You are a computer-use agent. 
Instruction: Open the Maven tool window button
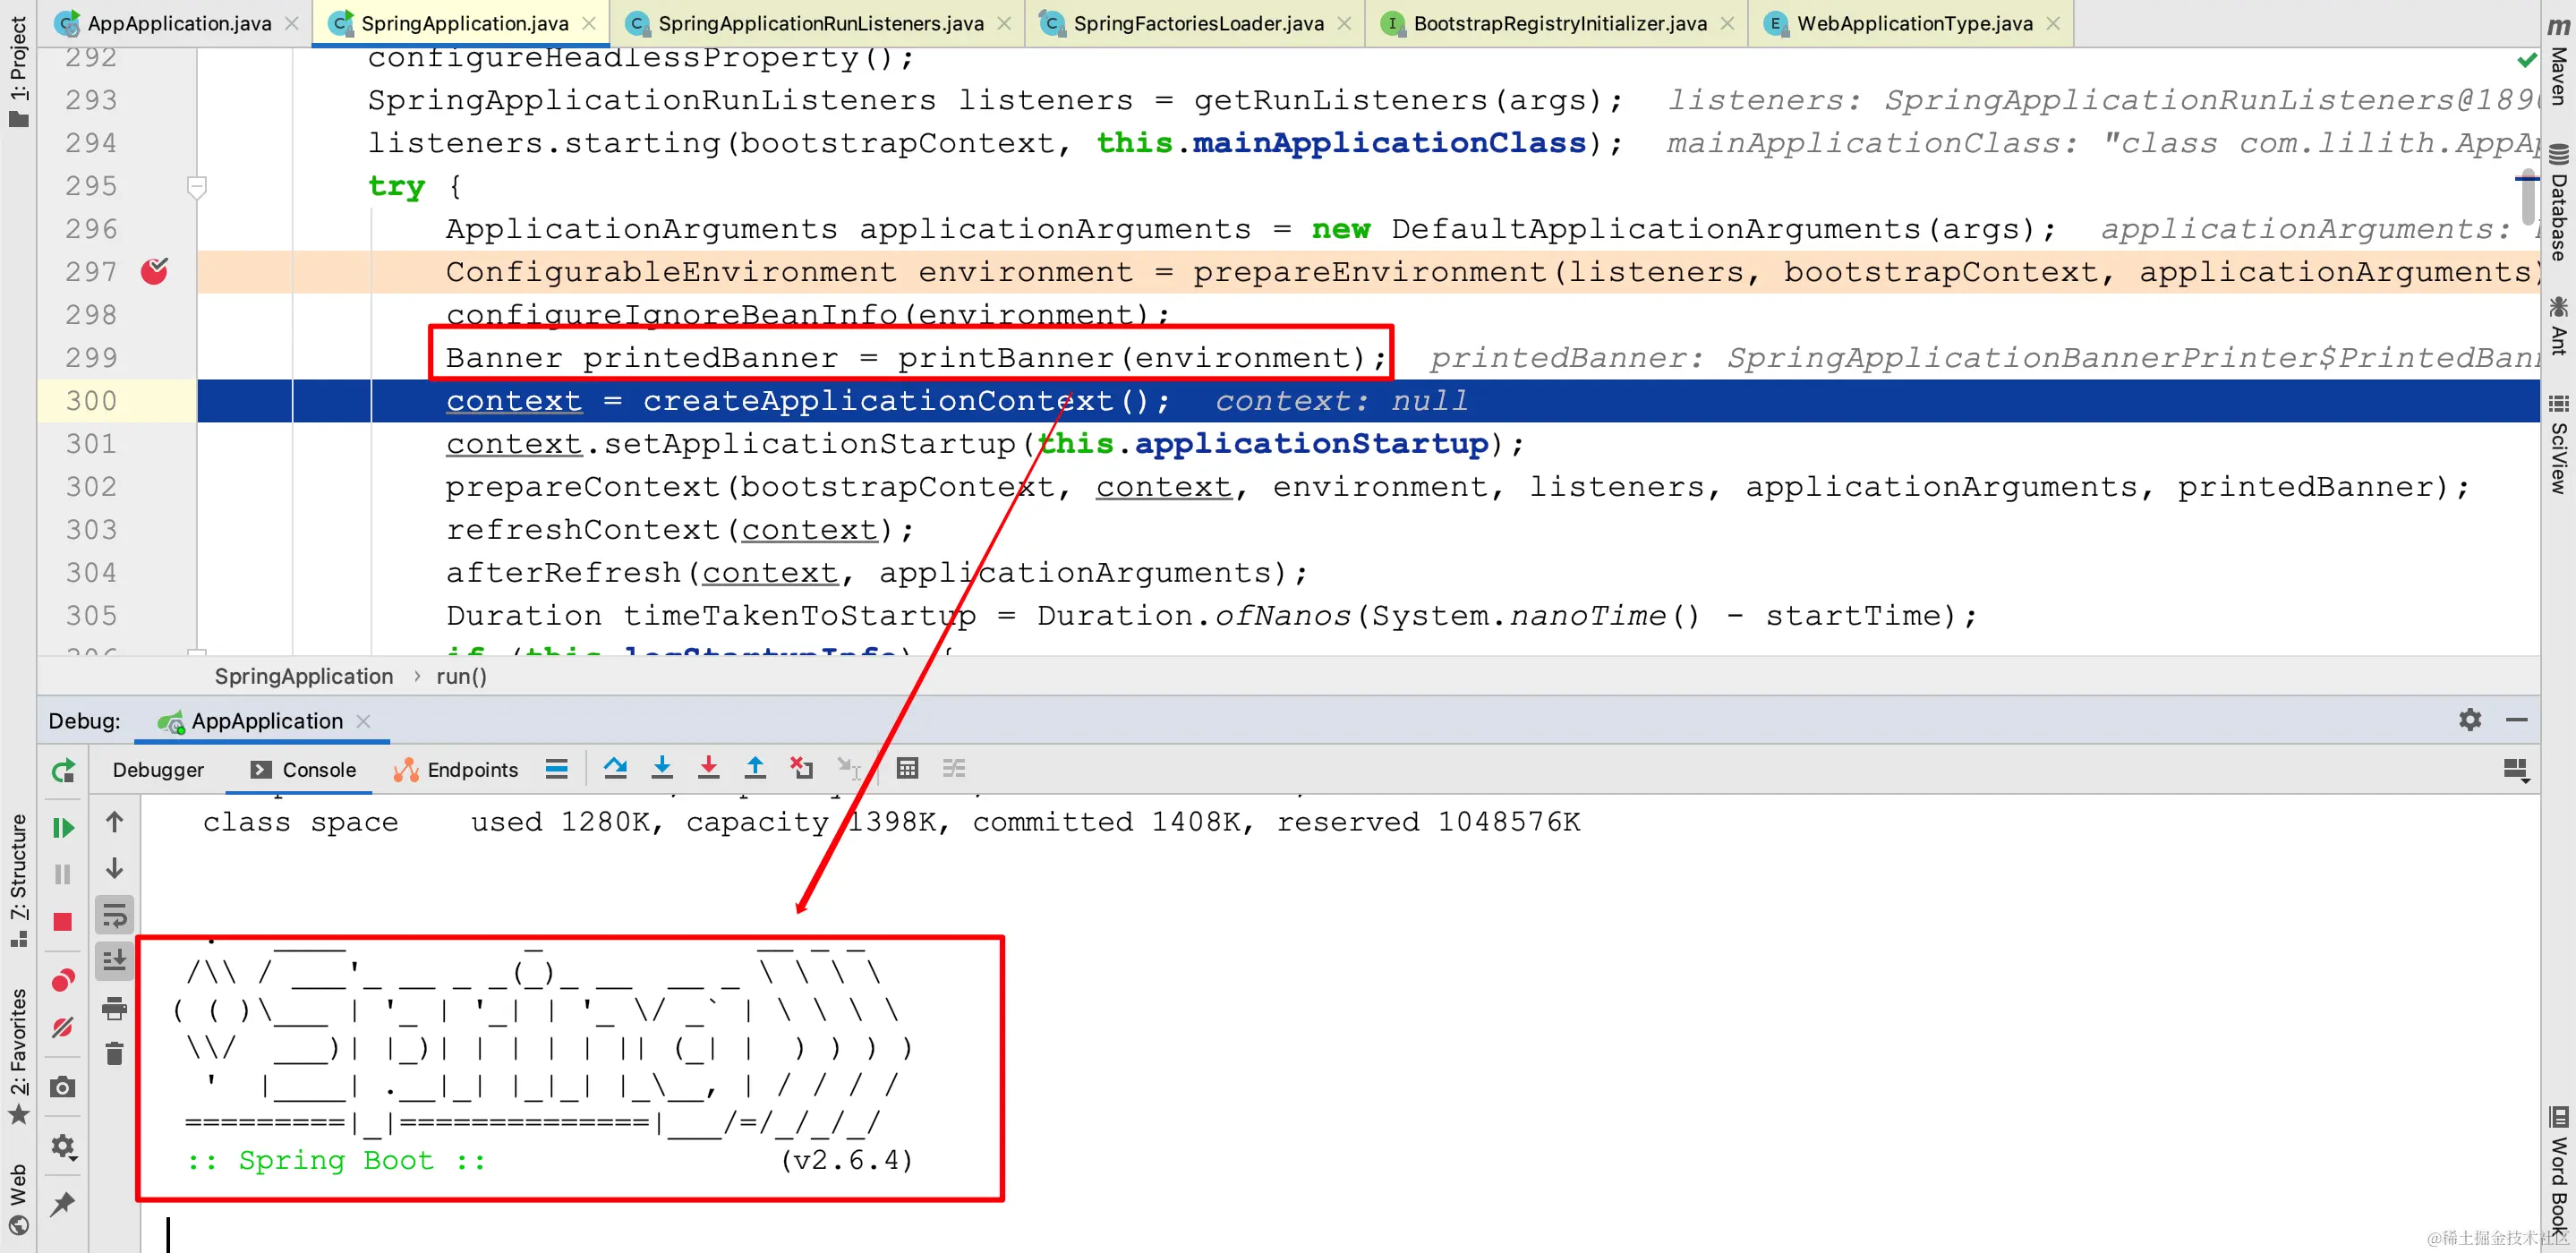[x=2558, y=60]
